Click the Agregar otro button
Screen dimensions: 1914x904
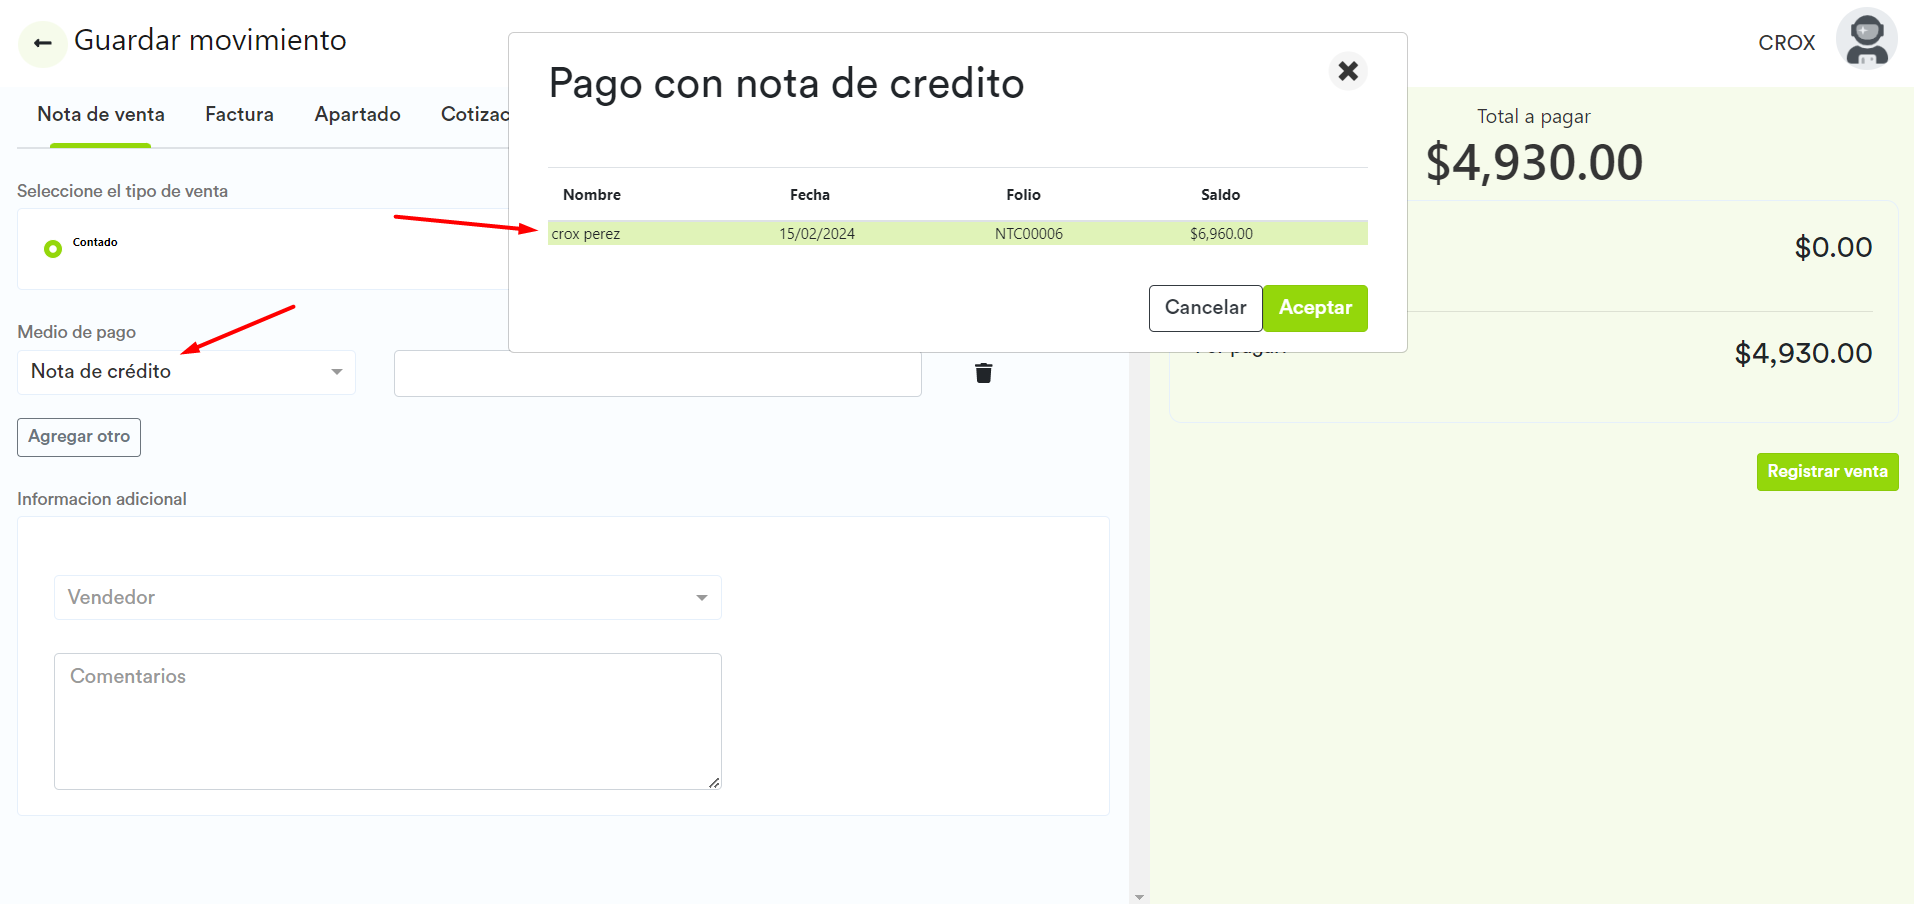tap(79, 437)
